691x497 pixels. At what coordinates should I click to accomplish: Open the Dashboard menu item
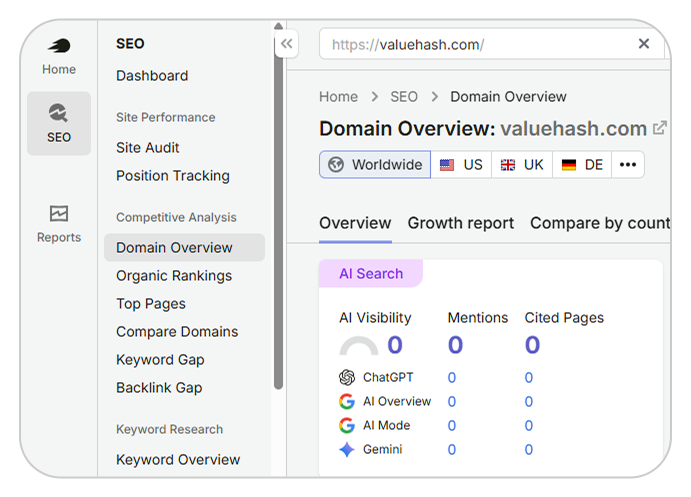pyautogui.click(x=152, y=76)
